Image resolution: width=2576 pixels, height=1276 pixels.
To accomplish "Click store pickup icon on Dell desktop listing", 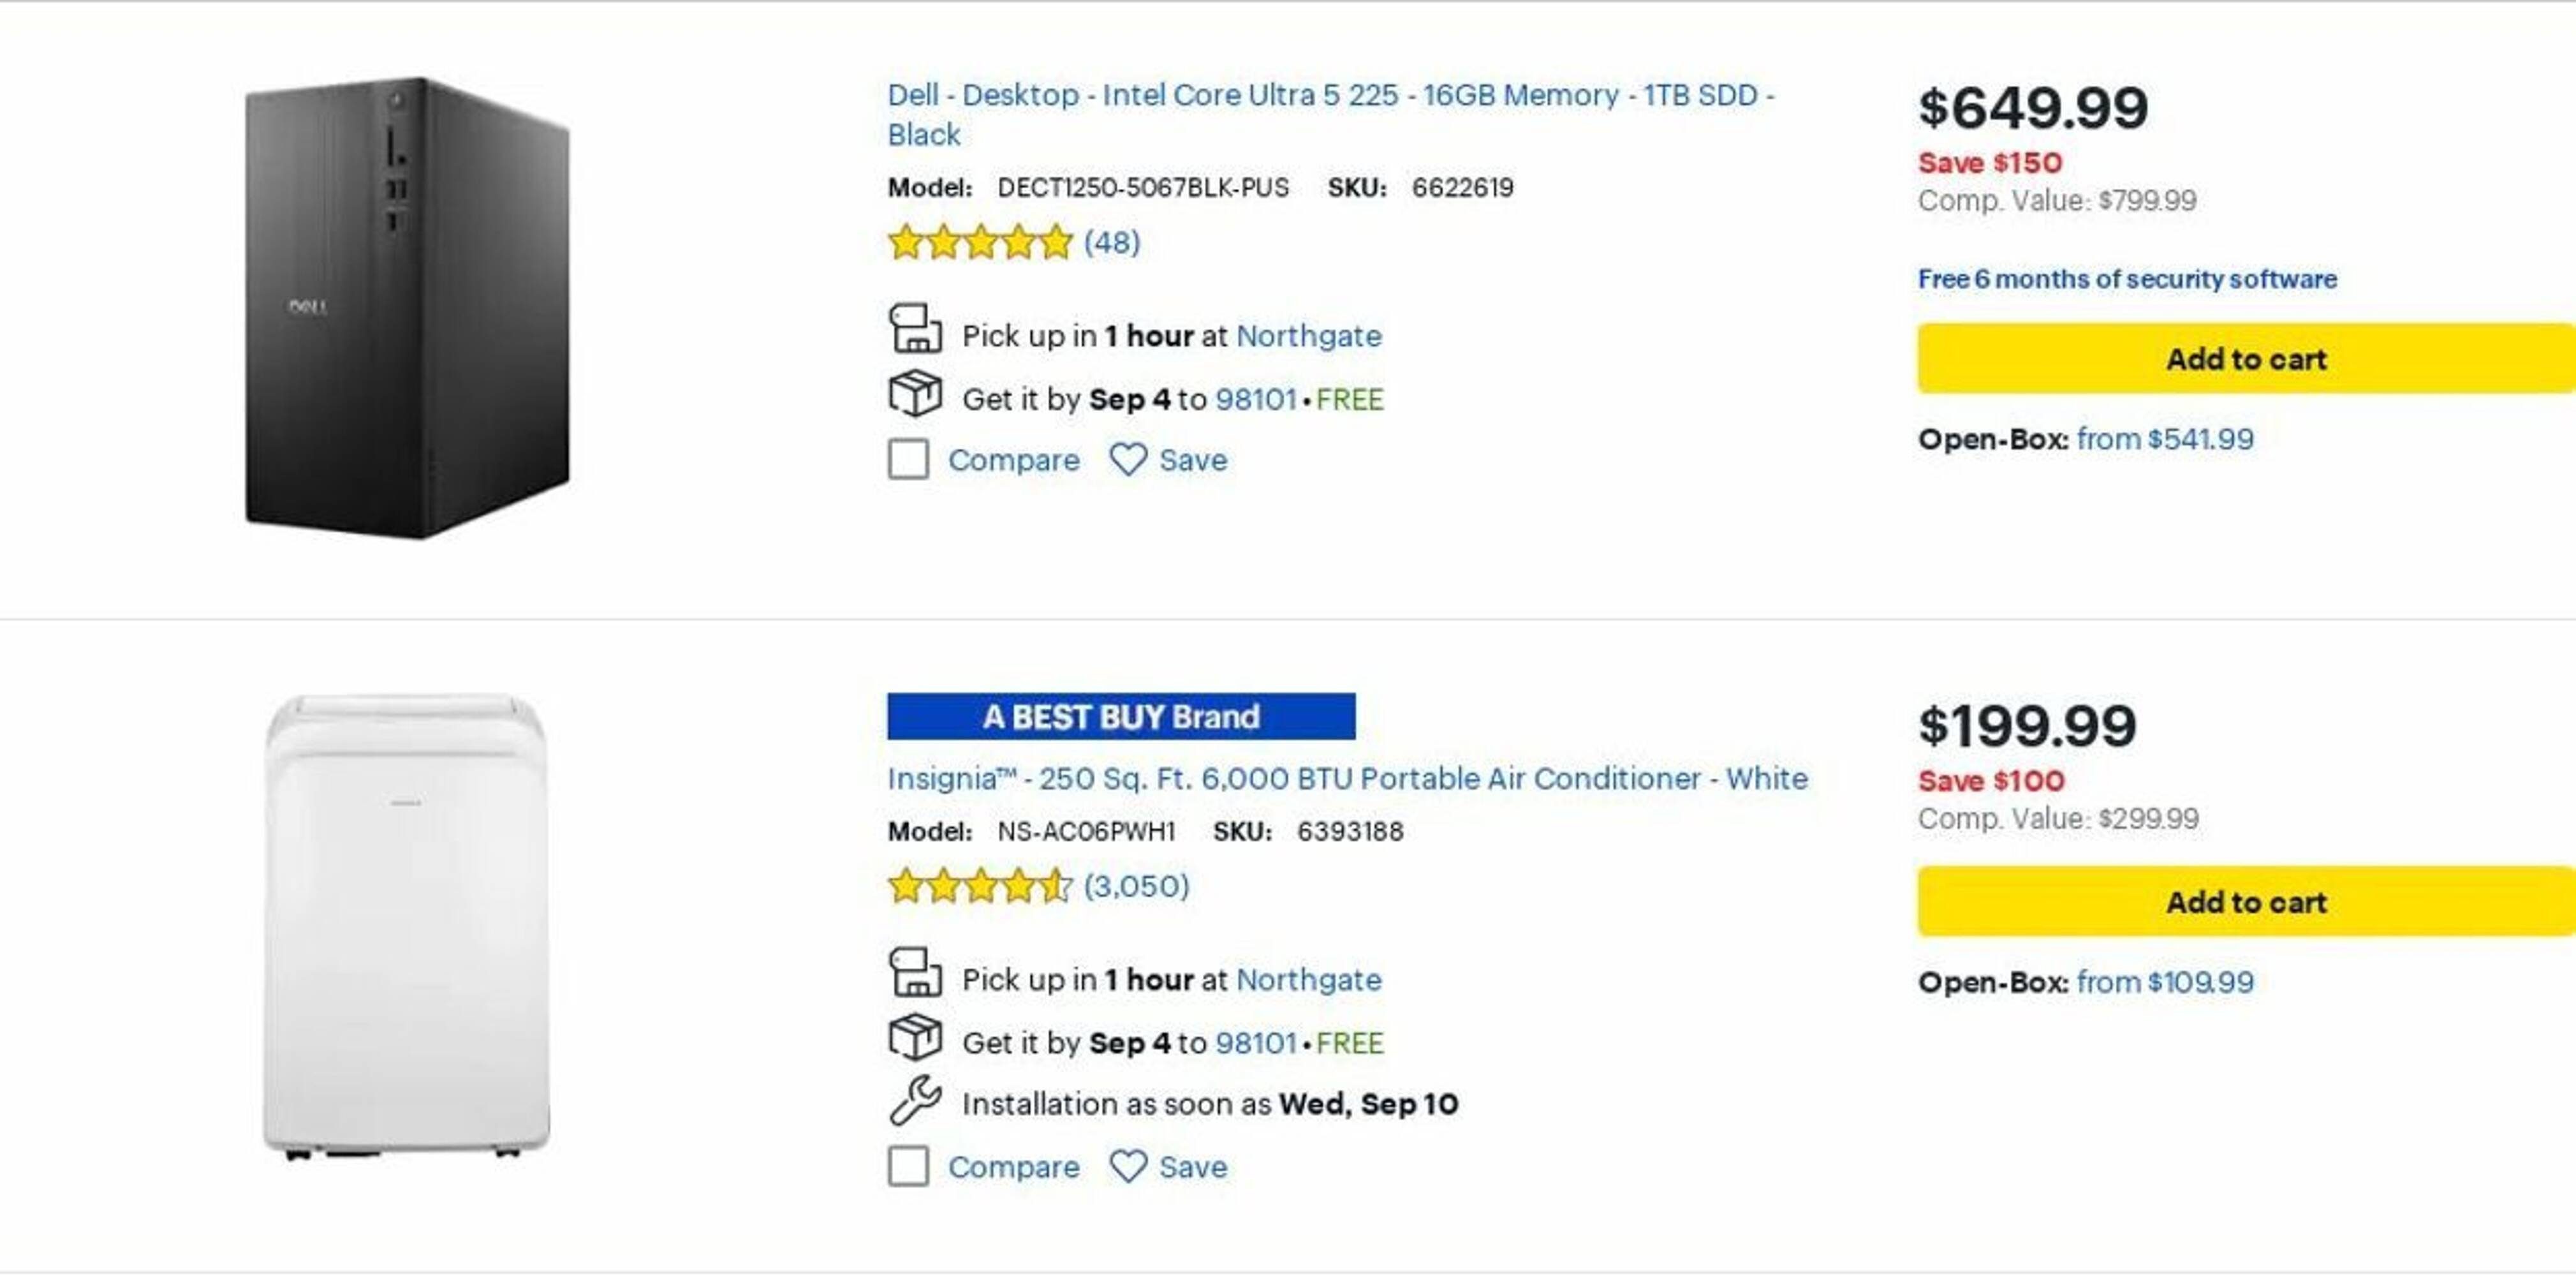I will [915, 330].
